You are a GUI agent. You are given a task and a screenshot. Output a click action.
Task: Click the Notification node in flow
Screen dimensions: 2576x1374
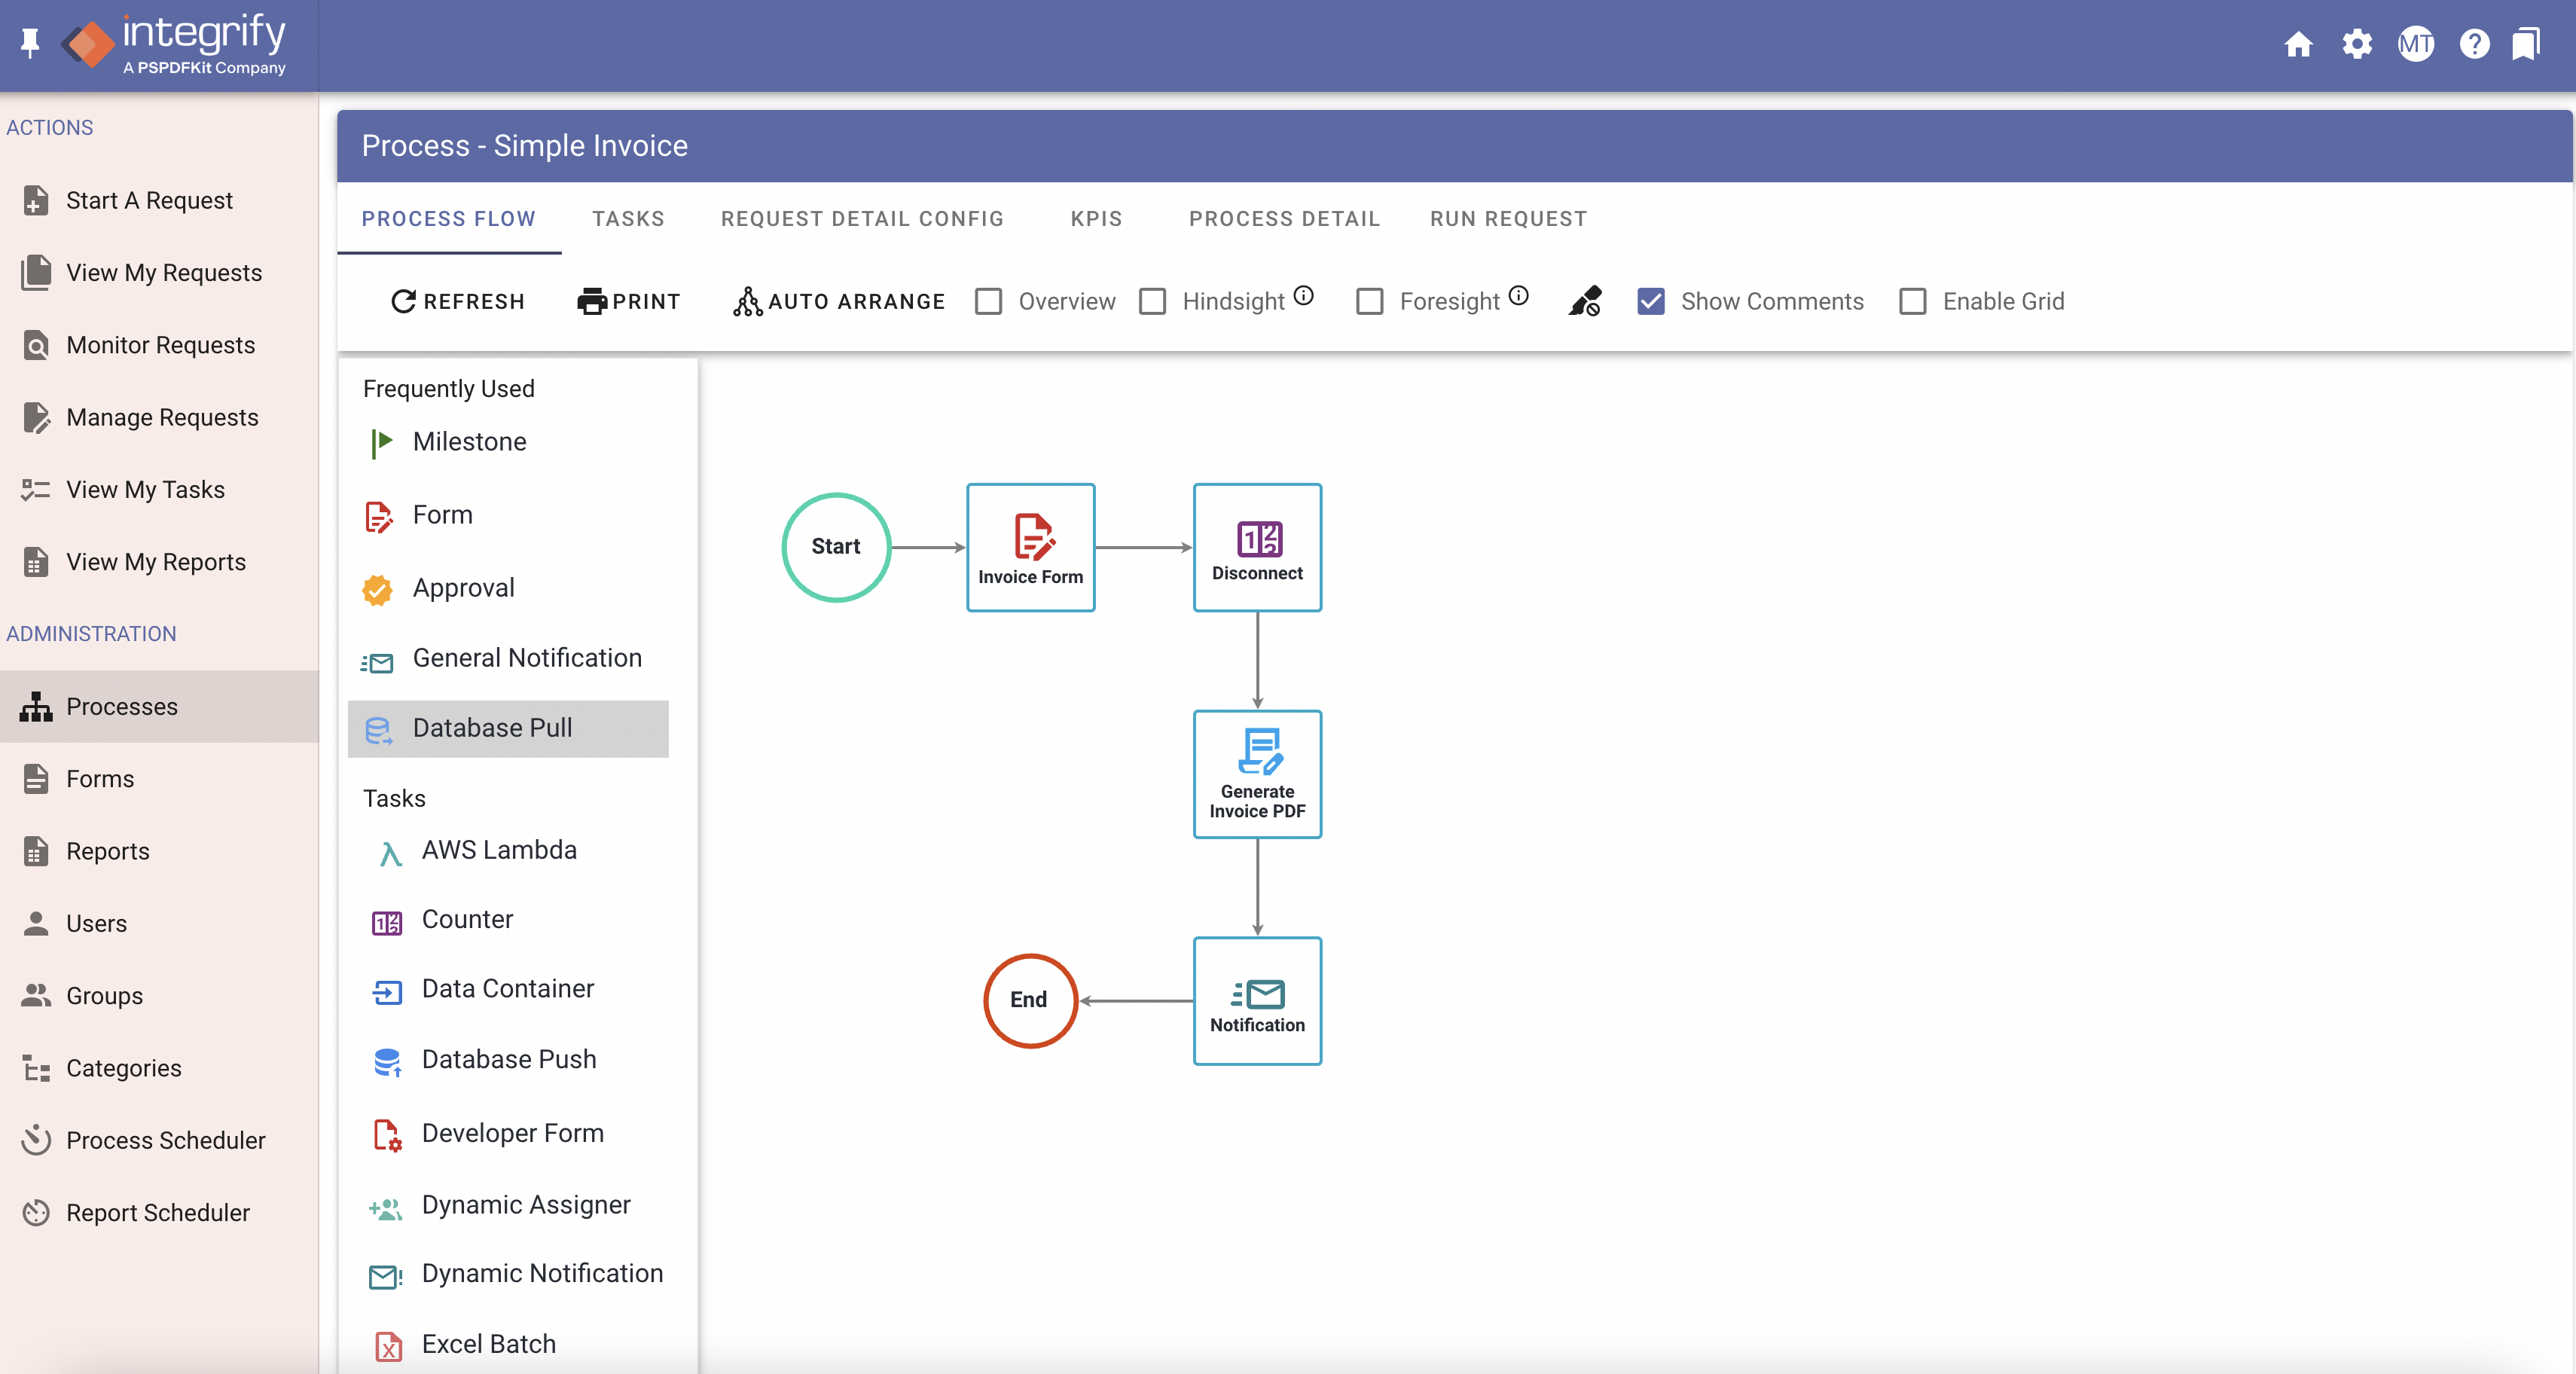coord(1257,1001)
